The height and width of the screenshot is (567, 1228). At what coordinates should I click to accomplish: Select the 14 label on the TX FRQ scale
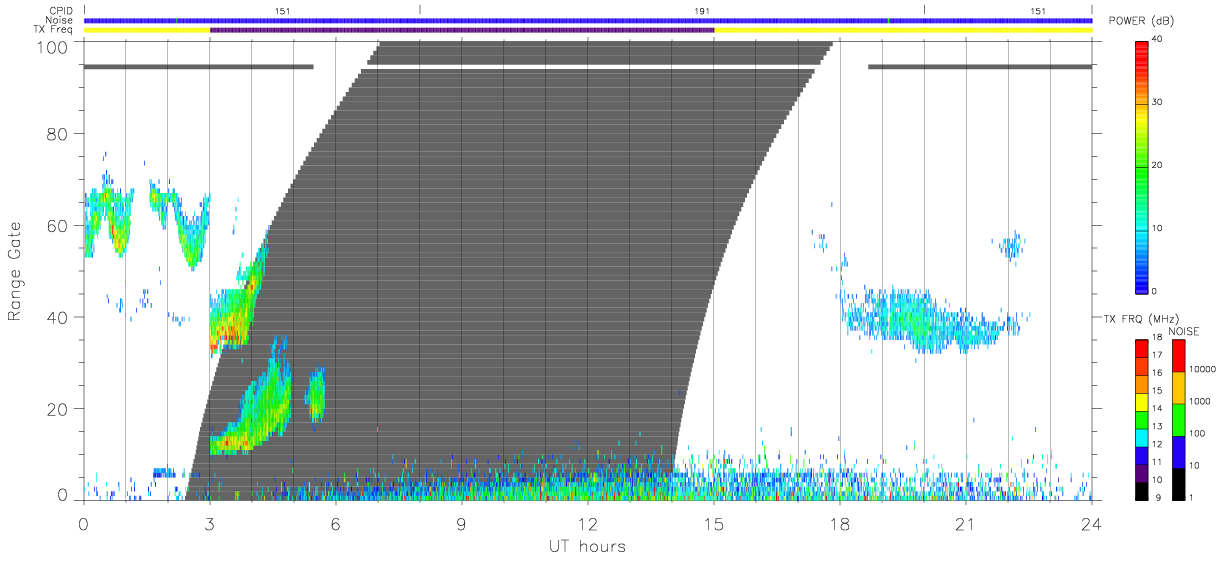(x=1157, y=409)
